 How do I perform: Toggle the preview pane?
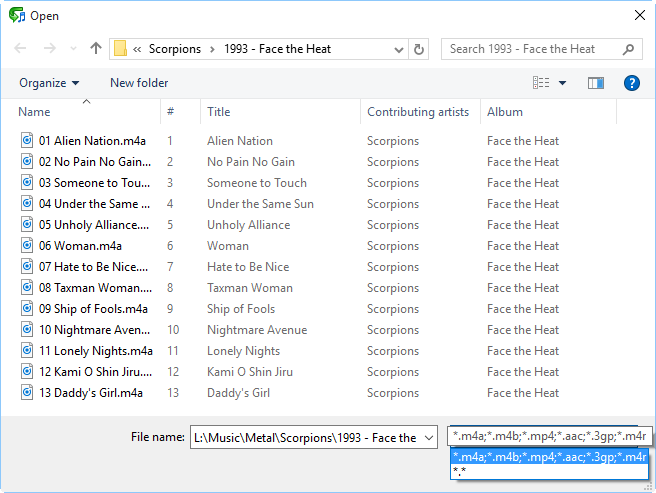pyautogui.click(x=596, y=83)
